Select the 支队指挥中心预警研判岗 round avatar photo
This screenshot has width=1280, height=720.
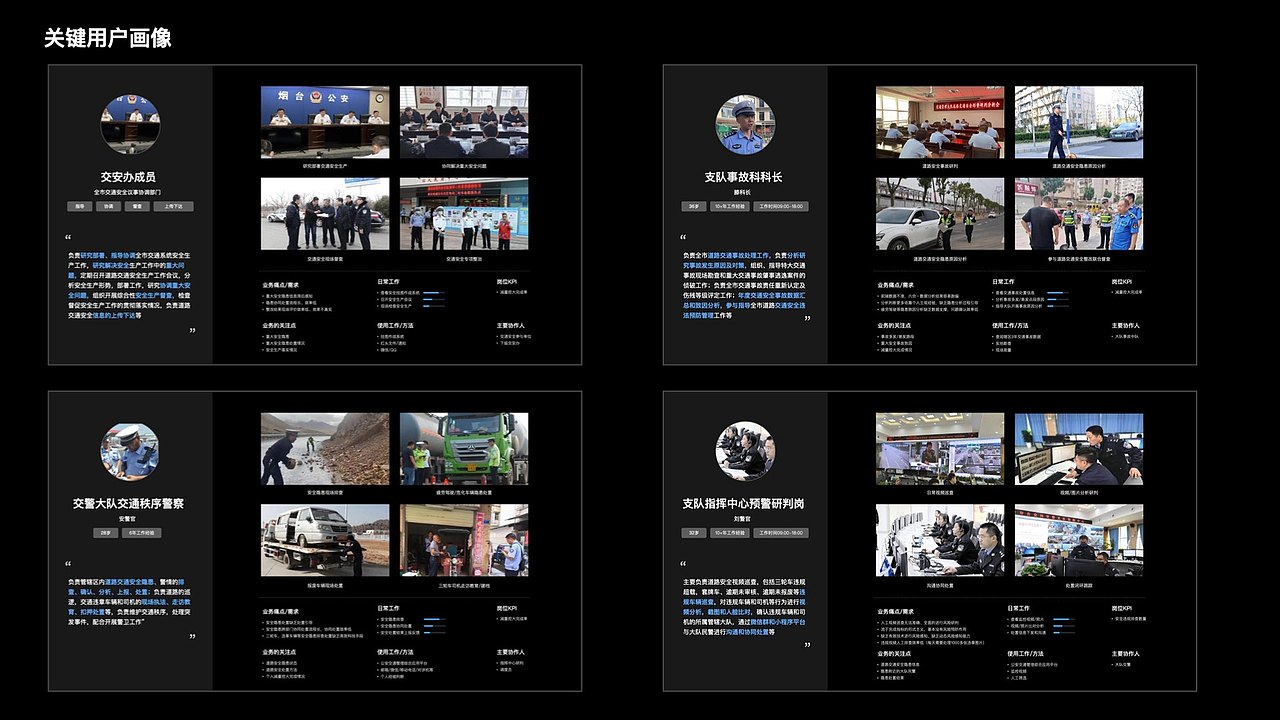click(745, 451)
